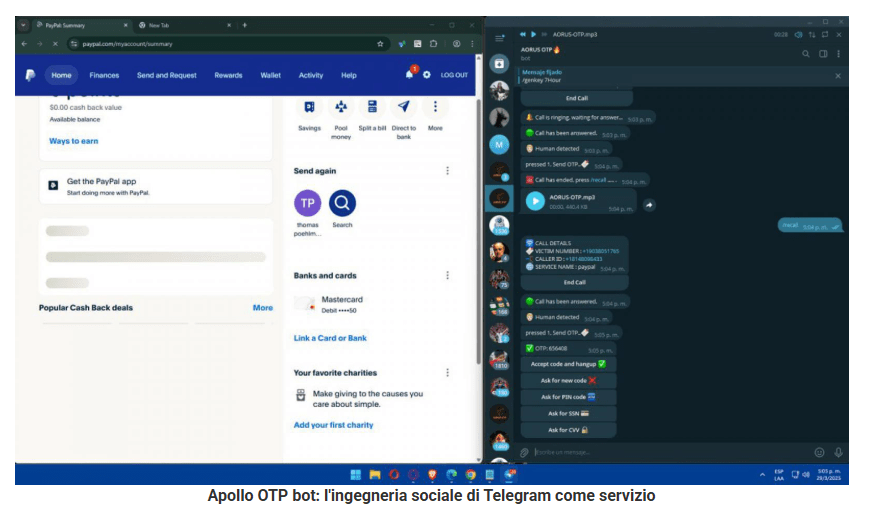Toggle repeat in the audio player

pos(825,34)
